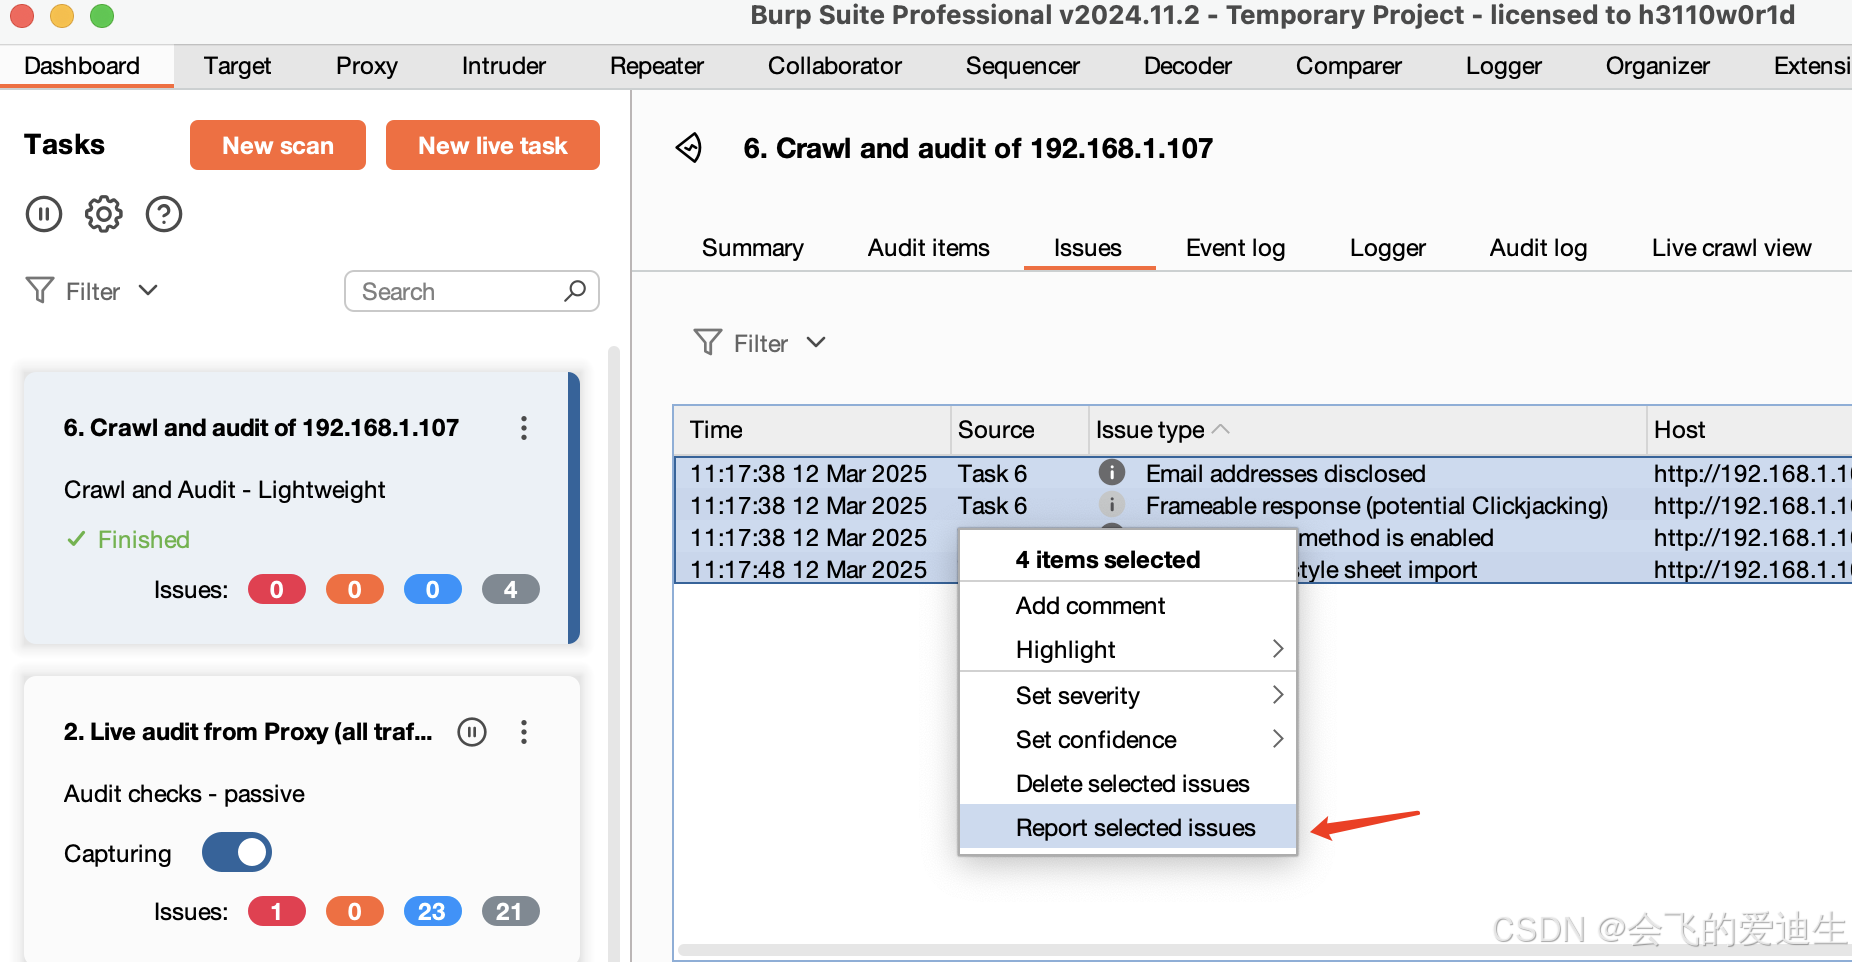
Task: Sort issues by Host column header
Action: coord(1749,430)
